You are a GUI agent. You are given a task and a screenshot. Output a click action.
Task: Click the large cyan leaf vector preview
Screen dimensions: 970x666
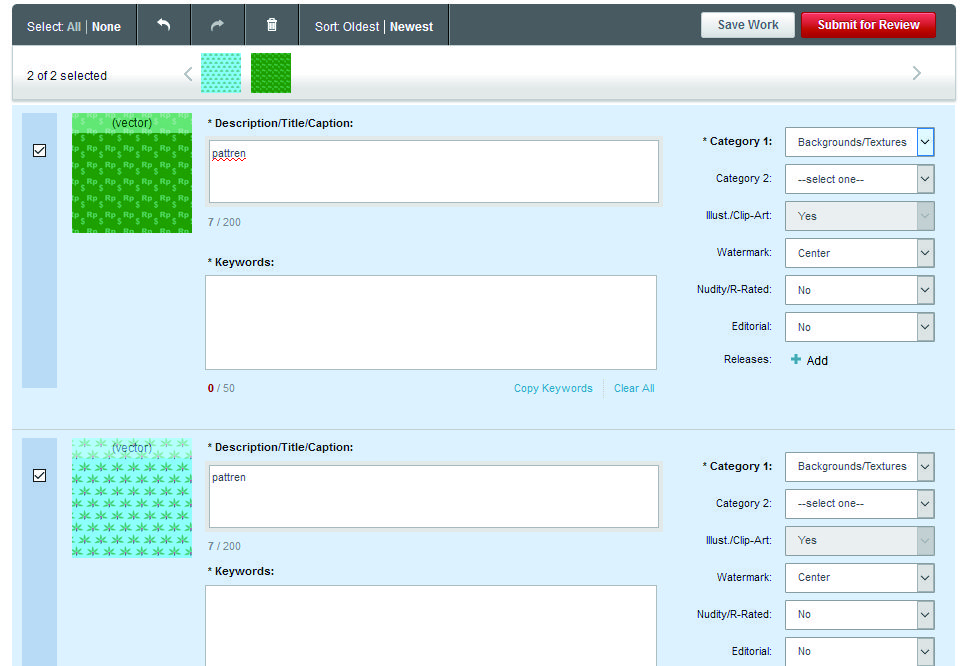tap(132, 498)
